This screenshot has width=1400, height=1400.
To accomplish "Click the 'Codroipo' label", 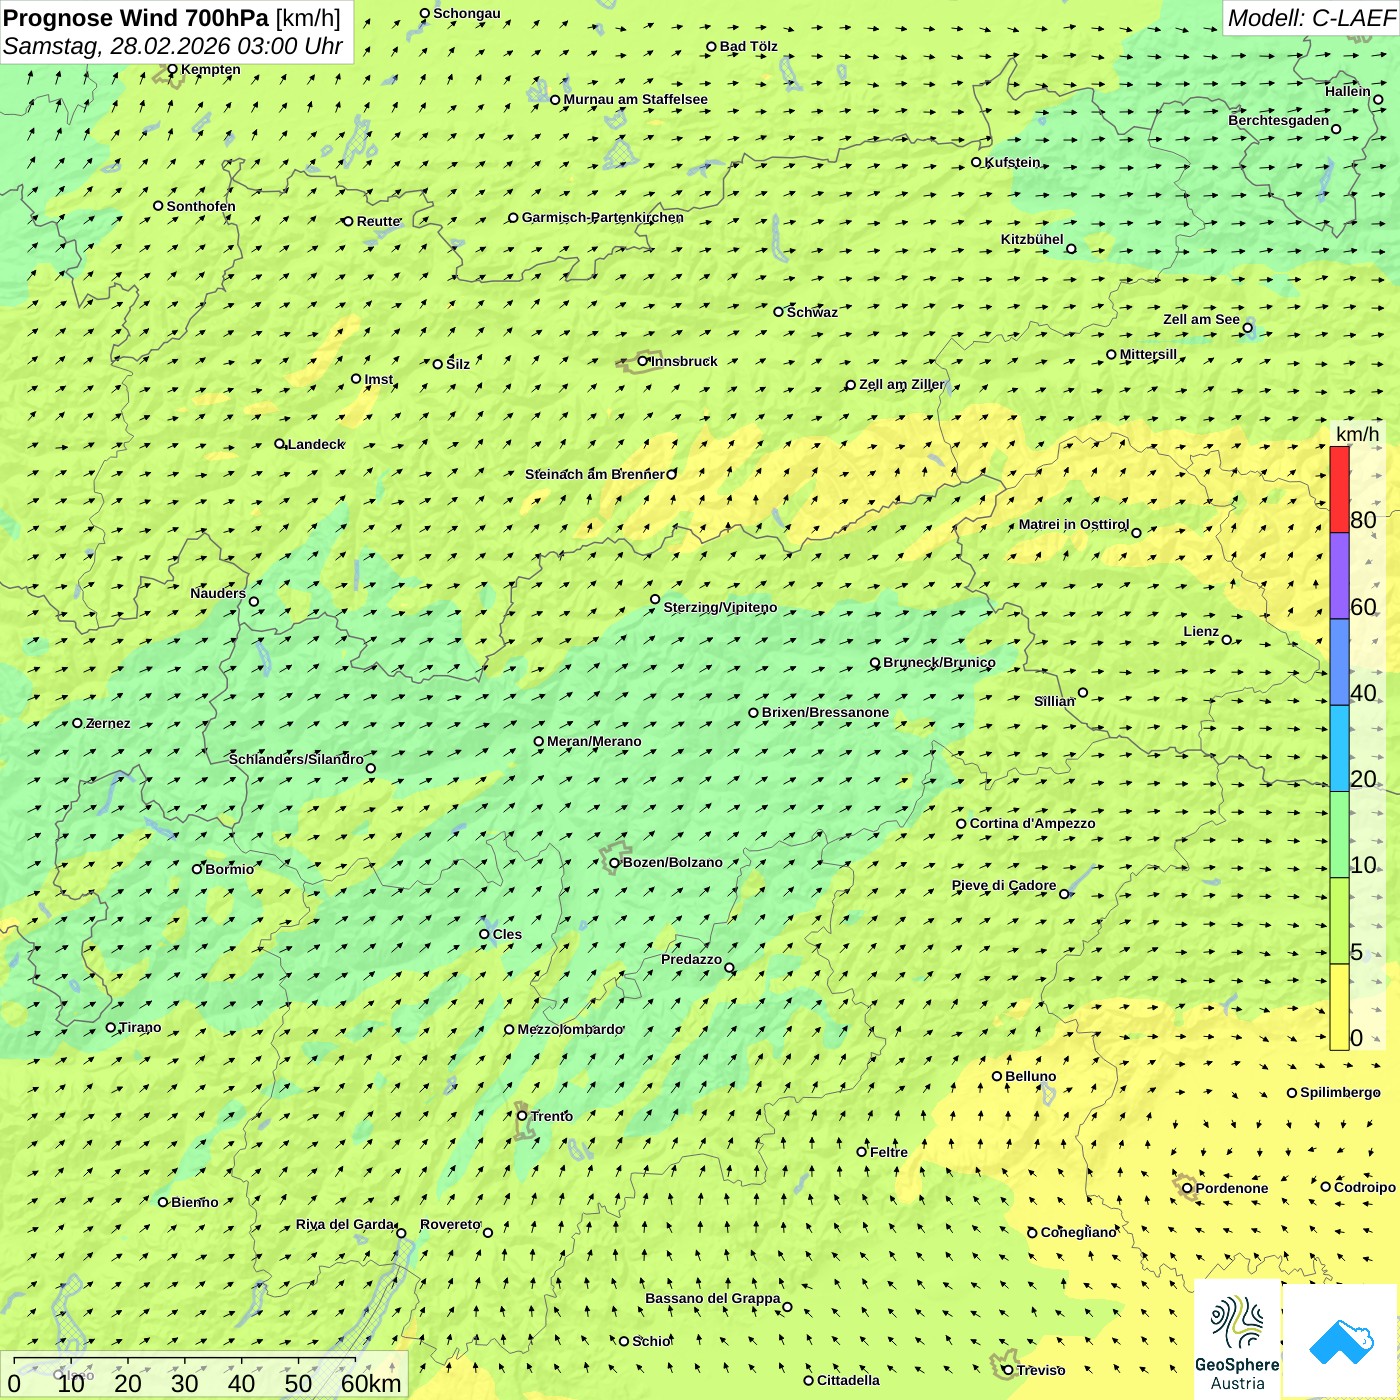I will coord(1365,1187).
